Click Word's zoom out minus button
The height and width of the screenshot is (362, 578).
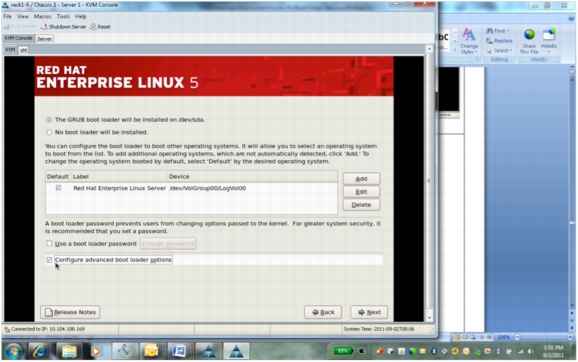[518, 337]
